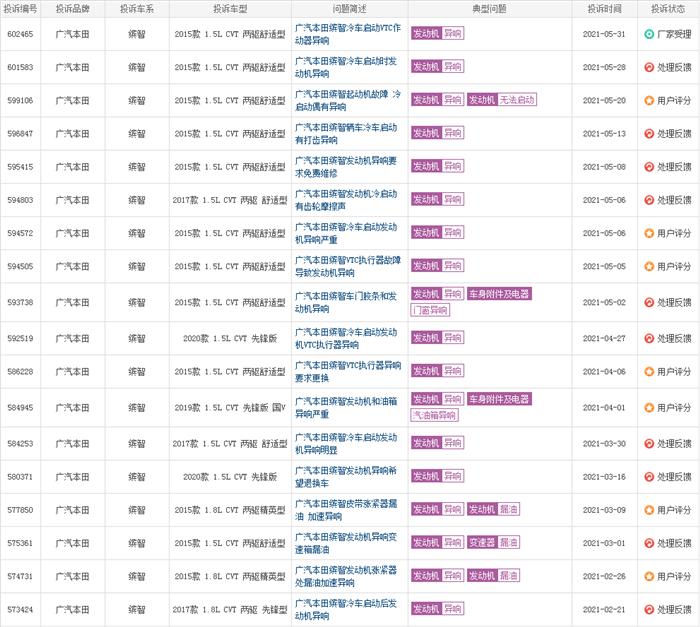The width and height of the screenshot is (700, 627).
Task: Click the orange 用户评分 icon for complaint 599106
Action: [x=649, y=100]
